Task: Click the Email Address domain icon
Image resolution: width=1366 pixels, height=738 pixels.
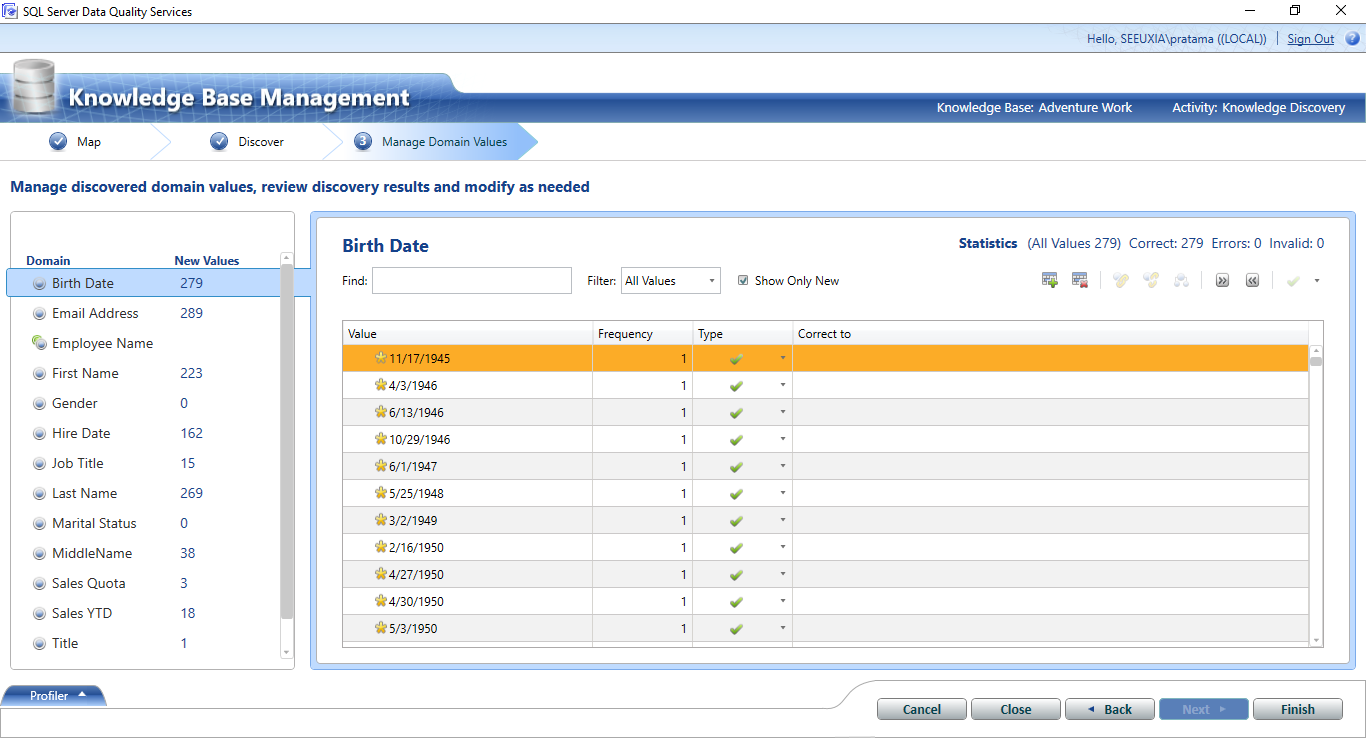Action: (39, 313)
